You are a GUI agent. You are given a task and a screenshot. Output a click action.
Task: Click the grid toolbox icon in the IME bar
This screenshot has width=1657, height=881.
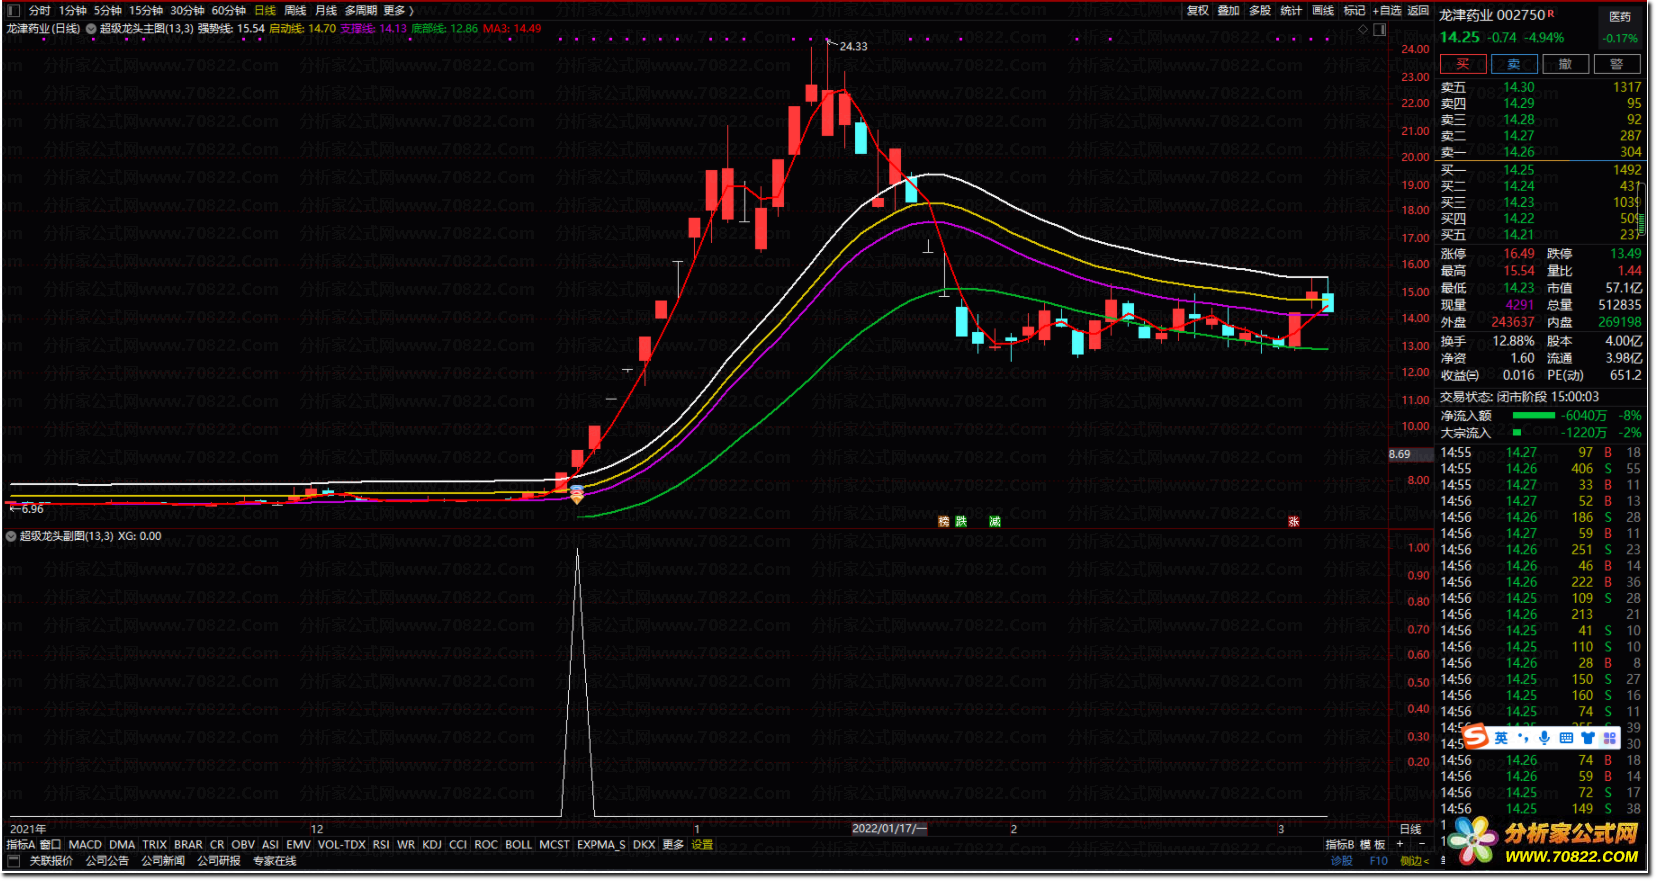point(1609,738)
